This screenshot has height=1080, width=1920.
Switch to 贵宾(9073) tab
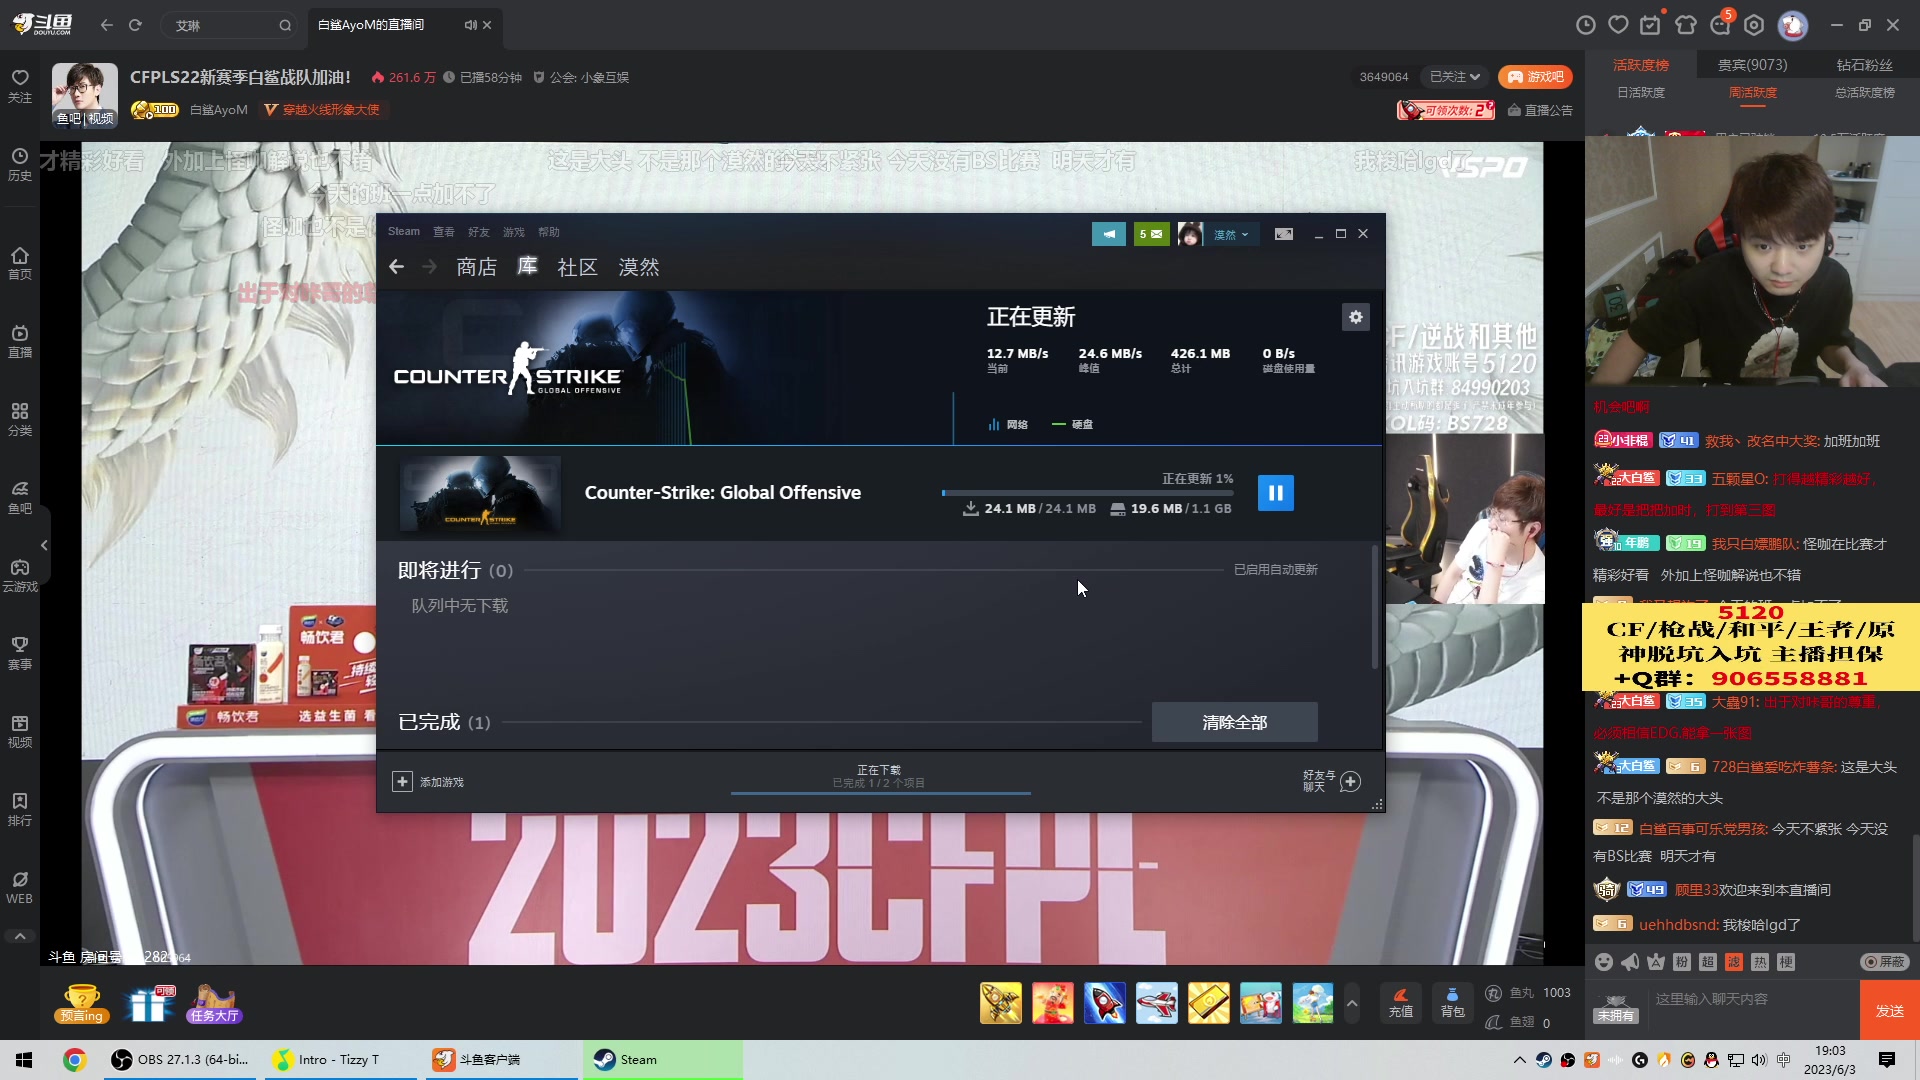point(1752,65)
